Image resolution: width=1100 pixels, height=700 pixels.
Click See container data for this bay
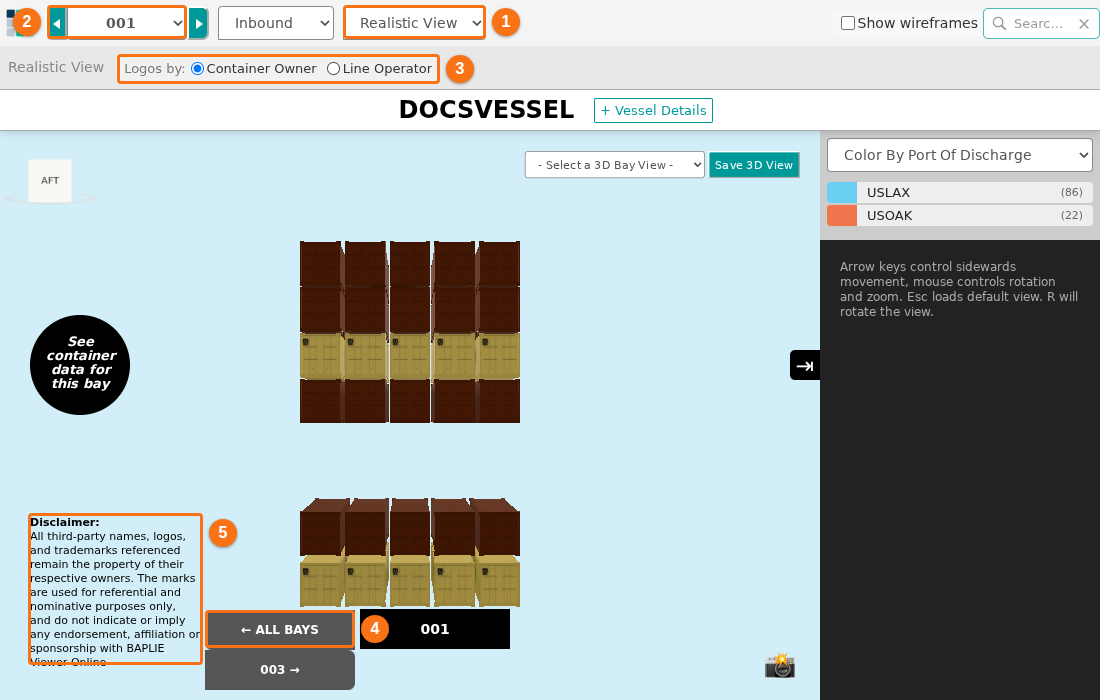click(80, 365)
